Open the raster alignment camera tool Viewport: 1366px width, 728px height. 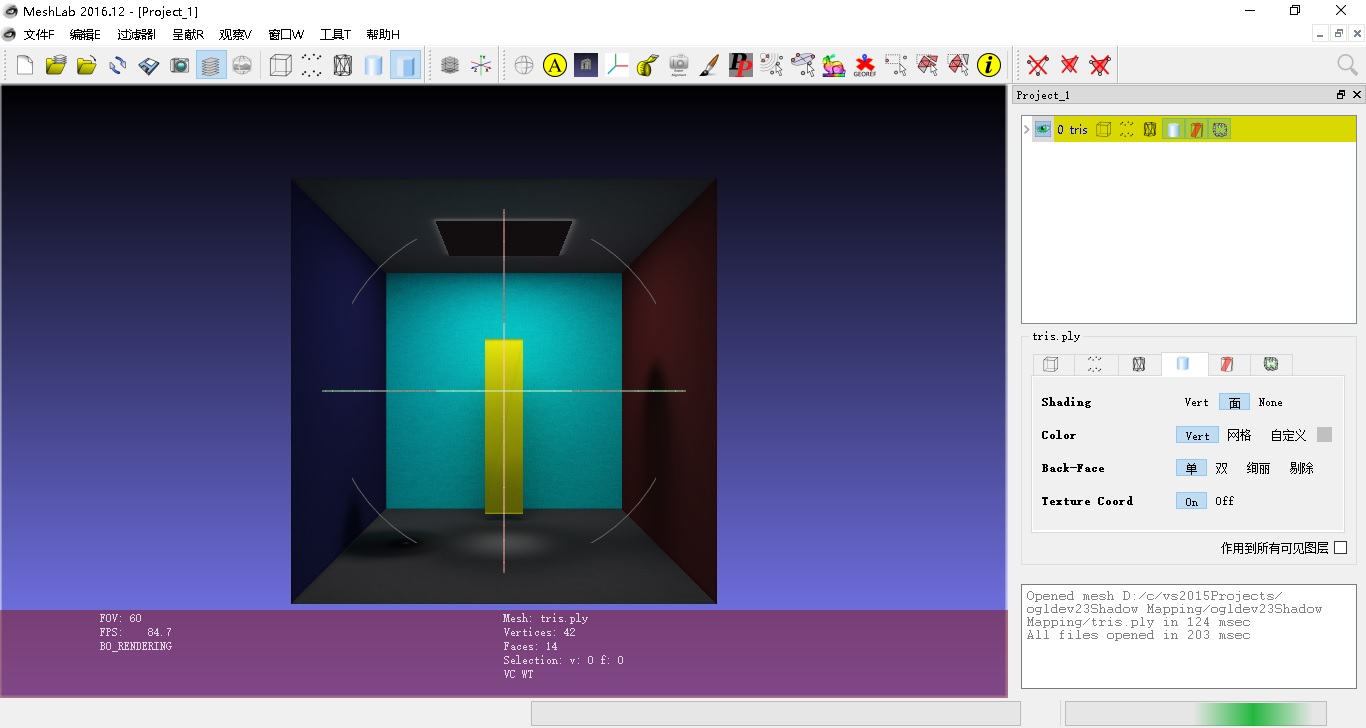pos(679,66)
